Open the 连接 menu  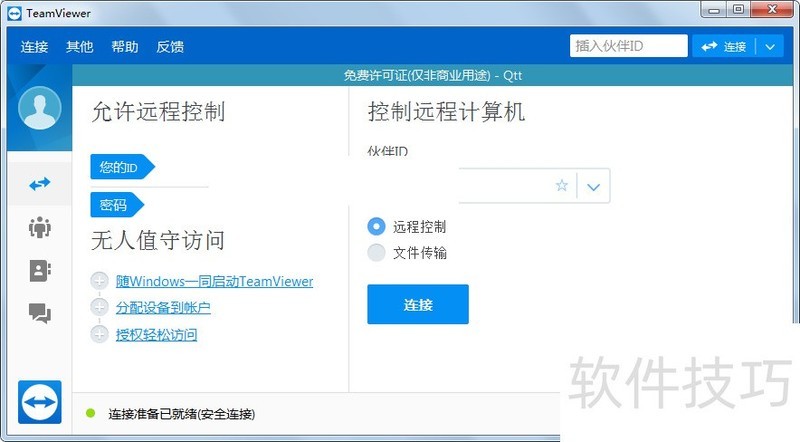(x=34, y=47)
